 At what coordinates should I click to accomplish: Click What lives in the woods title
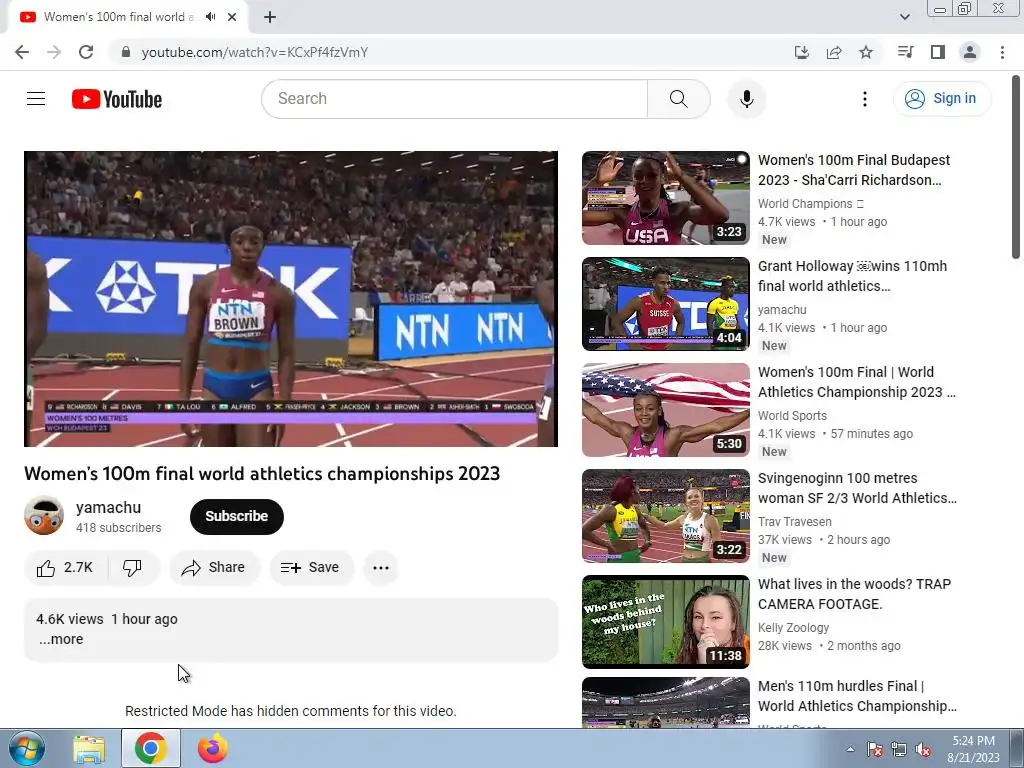pos(854,594)
